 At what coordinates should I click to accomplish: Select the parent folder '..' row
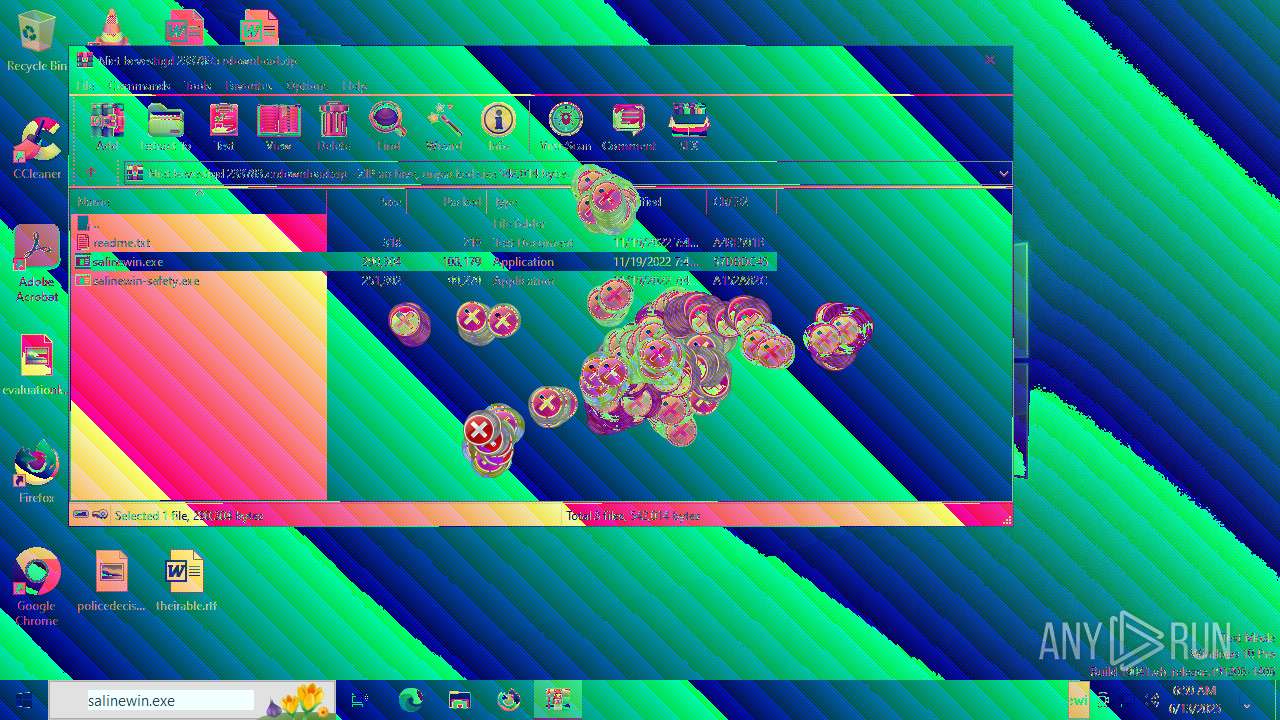423,223
